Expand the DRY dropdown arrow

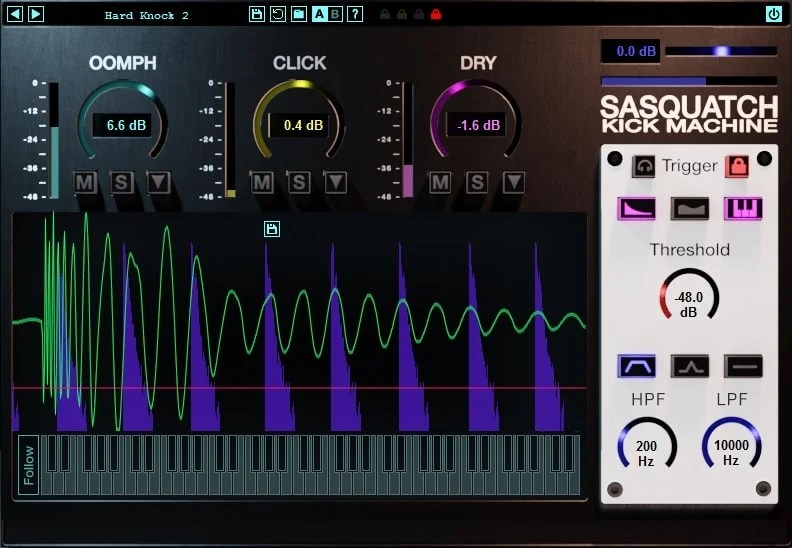[x=514, y=182]
